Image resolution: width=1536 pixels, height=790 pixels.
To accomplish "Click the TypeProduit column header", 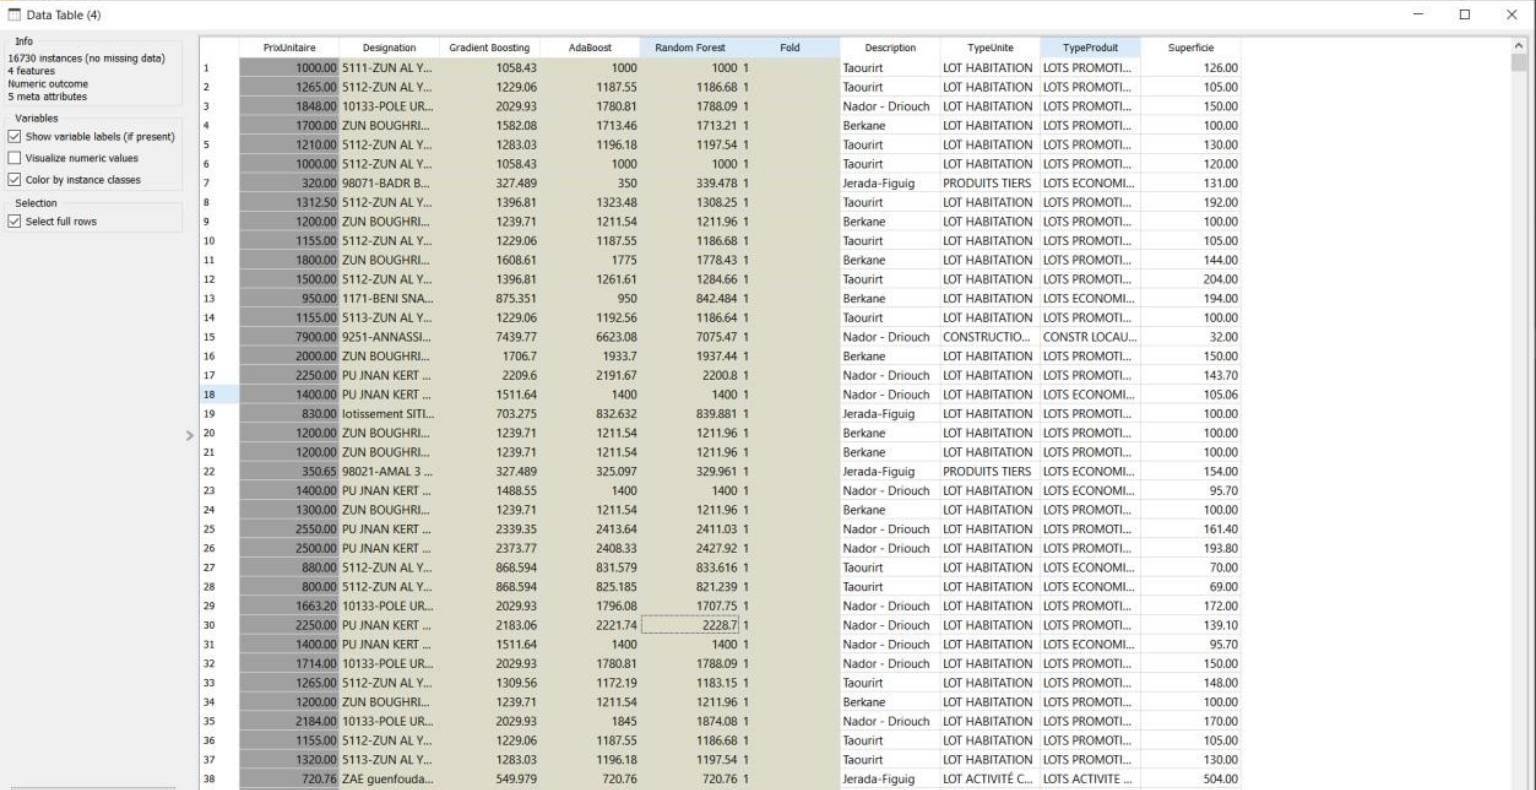I will [x=1090, y=48].
